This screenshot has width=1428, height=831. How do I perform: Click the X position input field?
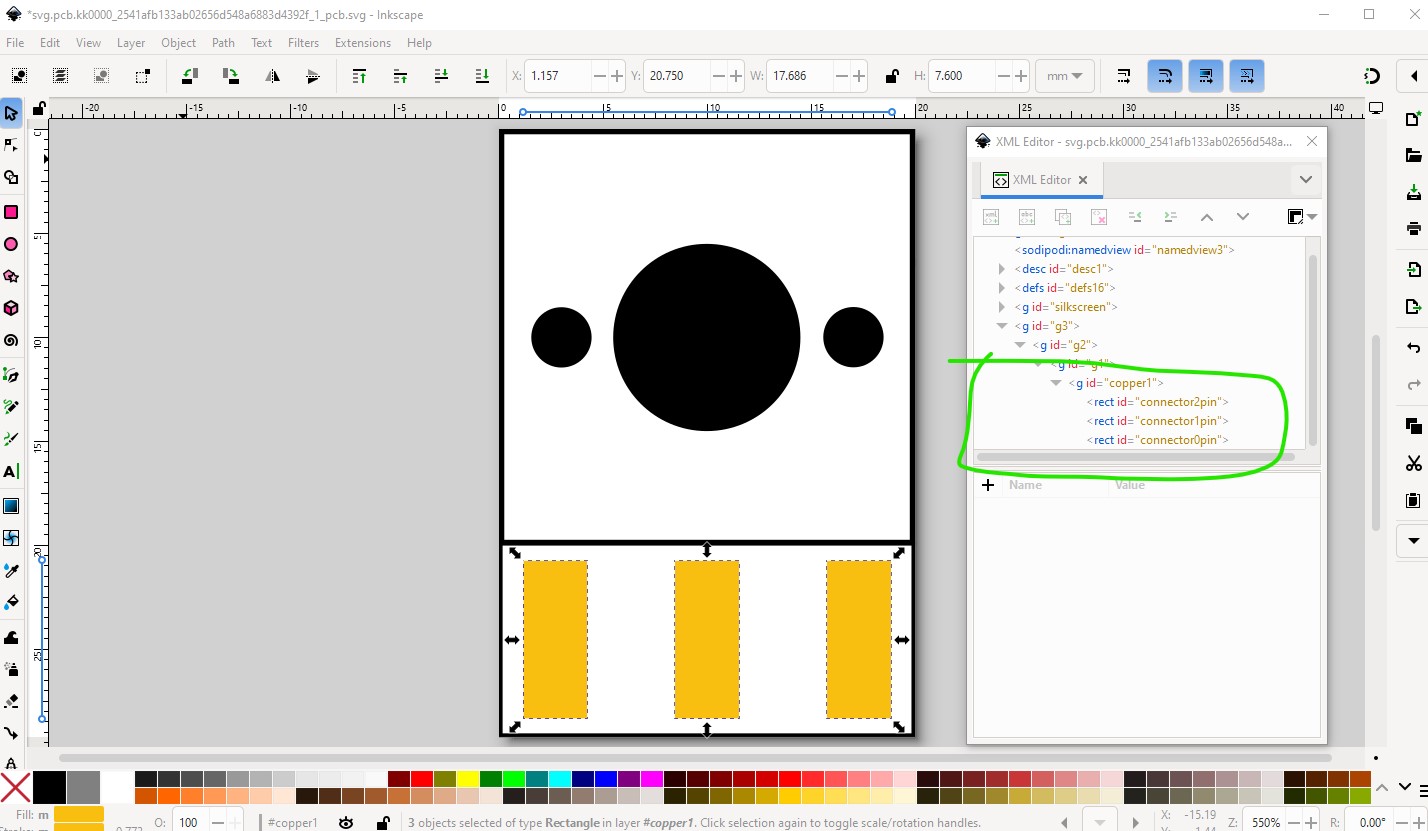[558, 76]
